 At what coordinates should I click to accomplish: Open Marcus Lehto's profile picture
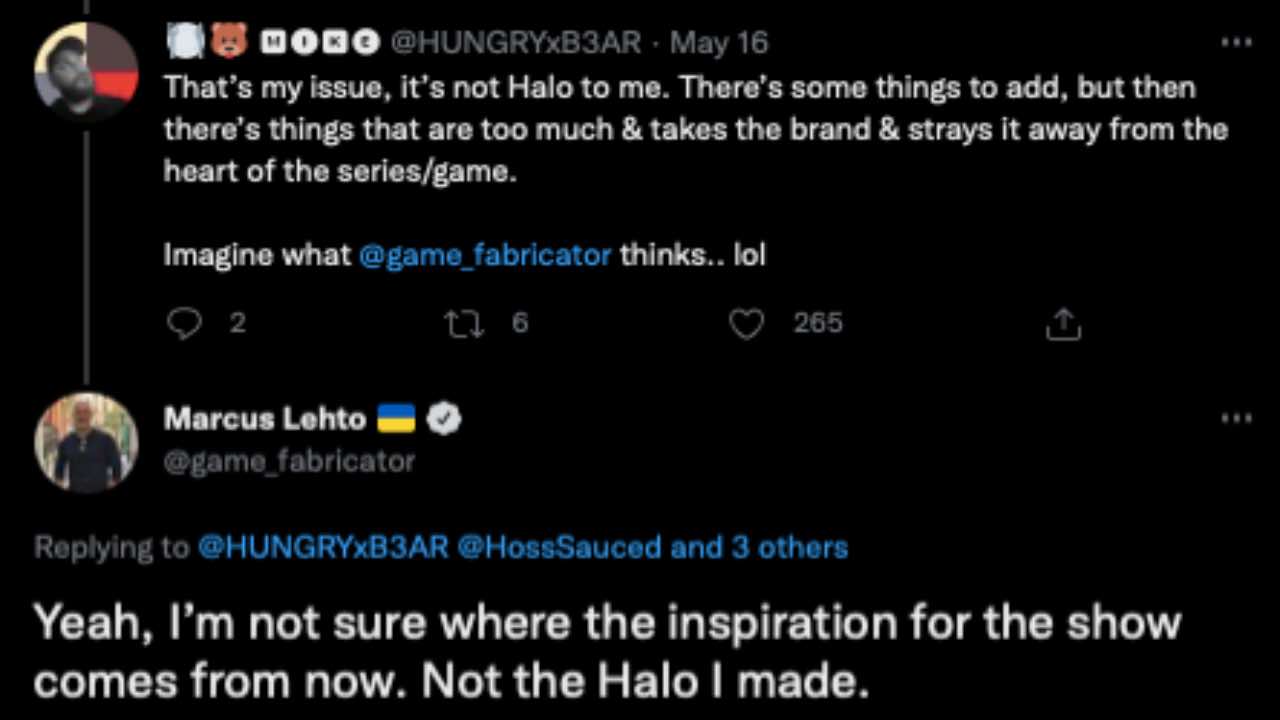coord(86,442)
